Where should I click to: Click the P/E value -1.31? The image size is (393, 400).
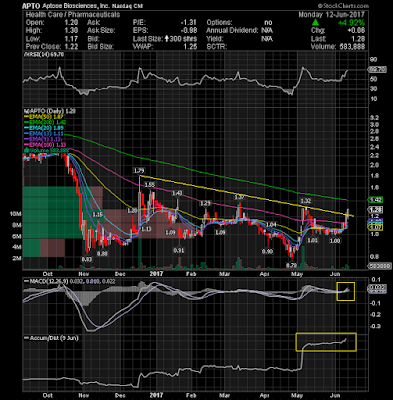189,23
